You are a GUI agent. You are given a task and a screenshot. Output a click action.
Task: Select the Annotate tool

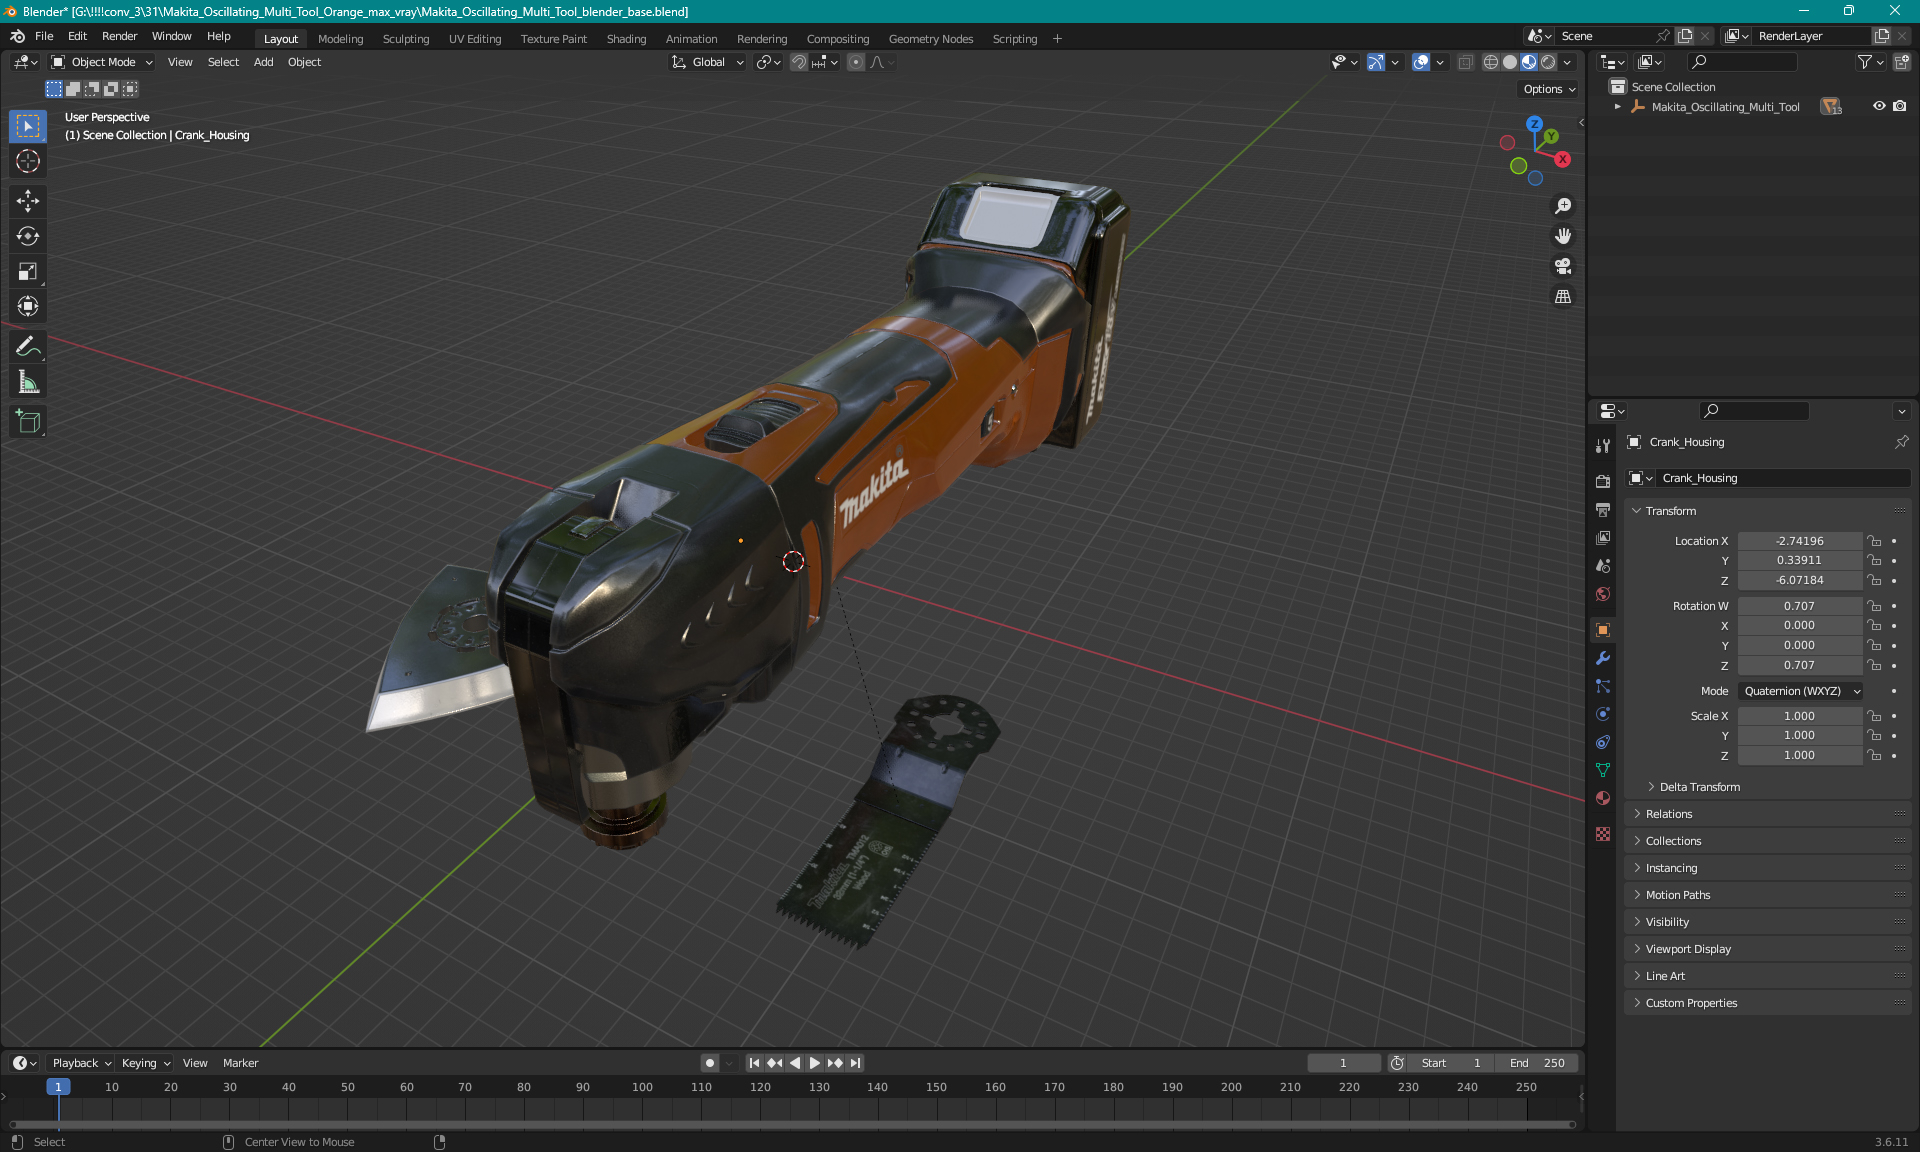click(28, 347)
